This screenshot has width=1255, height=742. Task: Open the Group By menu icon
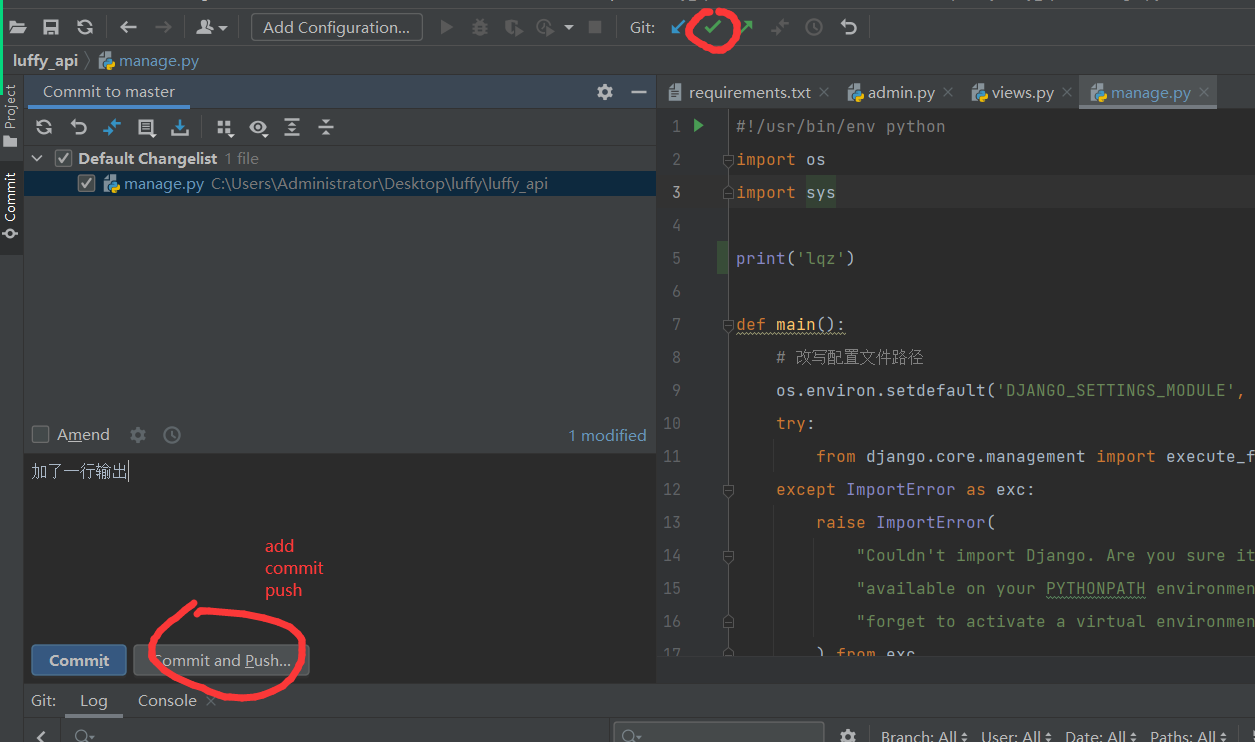point(225,127)
